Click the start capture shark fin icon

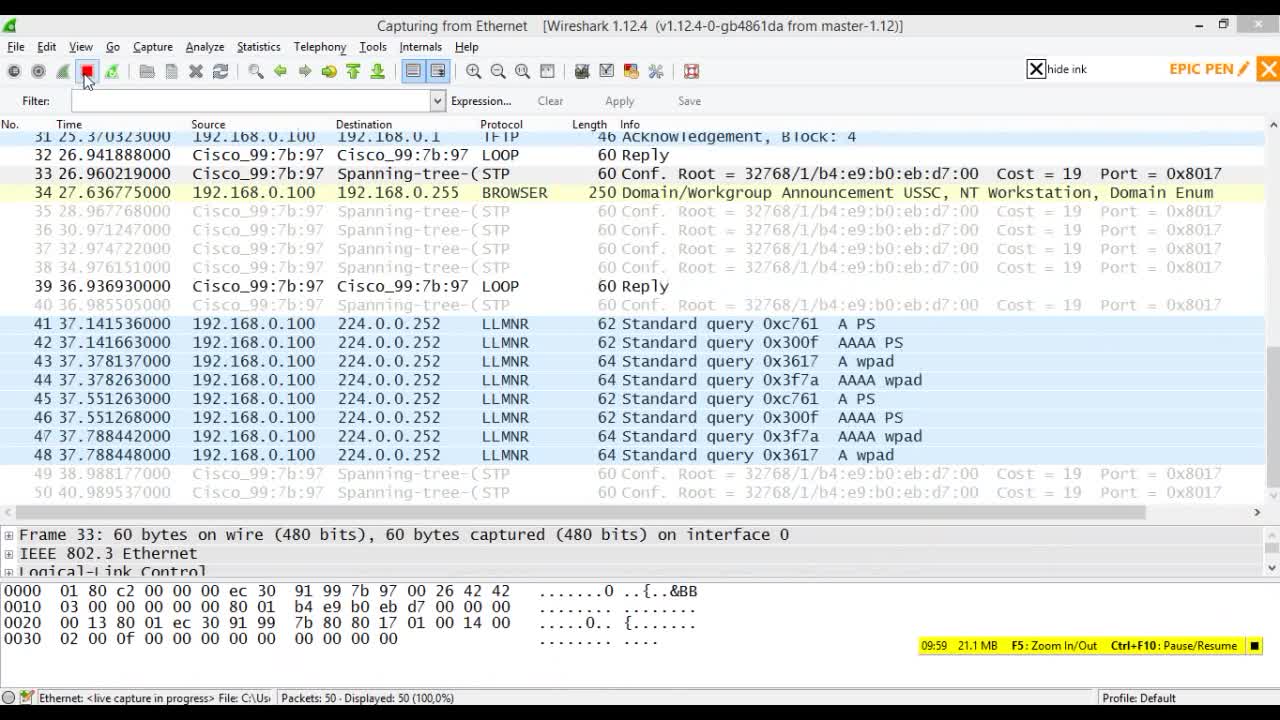click(63, 71)
